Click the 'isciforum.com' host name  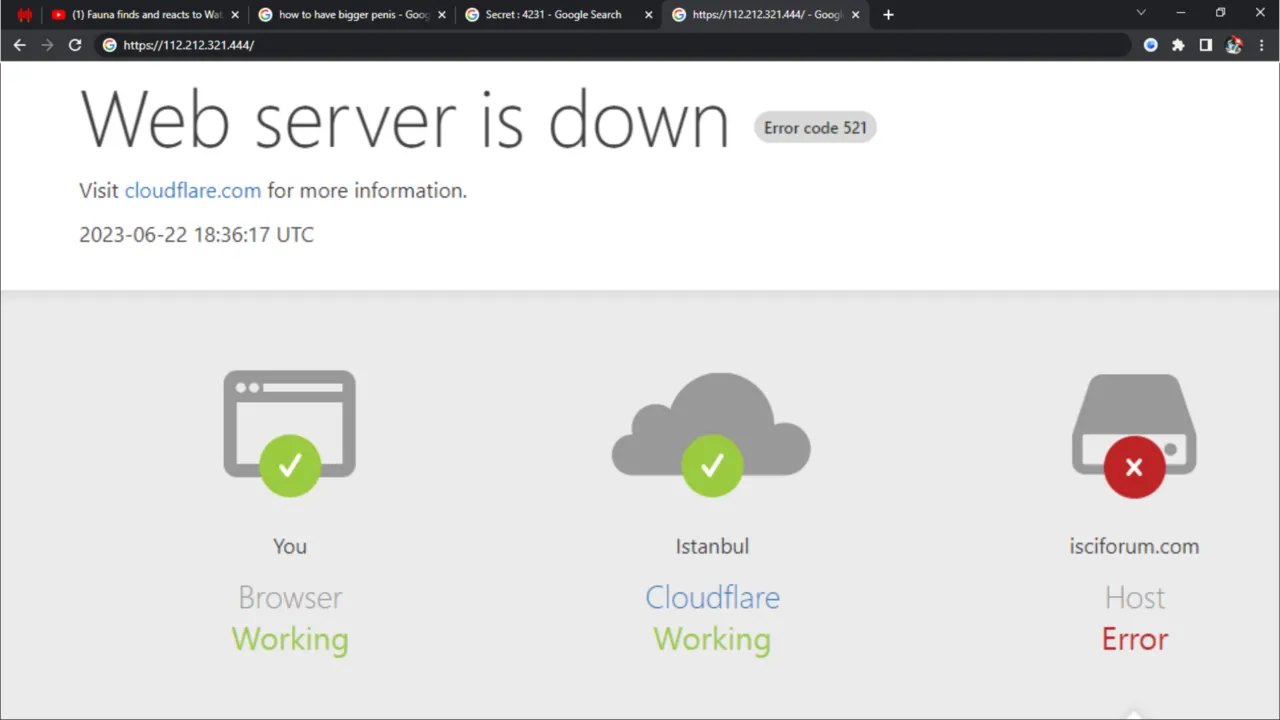[x=1134, y=546]
